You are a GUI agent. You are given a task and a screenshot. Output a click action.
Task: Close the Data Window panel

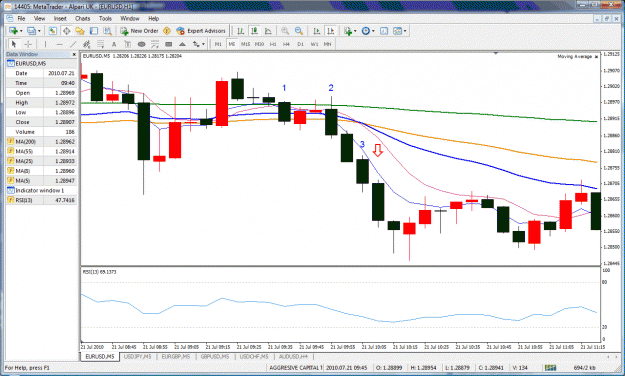pos(74,54)
